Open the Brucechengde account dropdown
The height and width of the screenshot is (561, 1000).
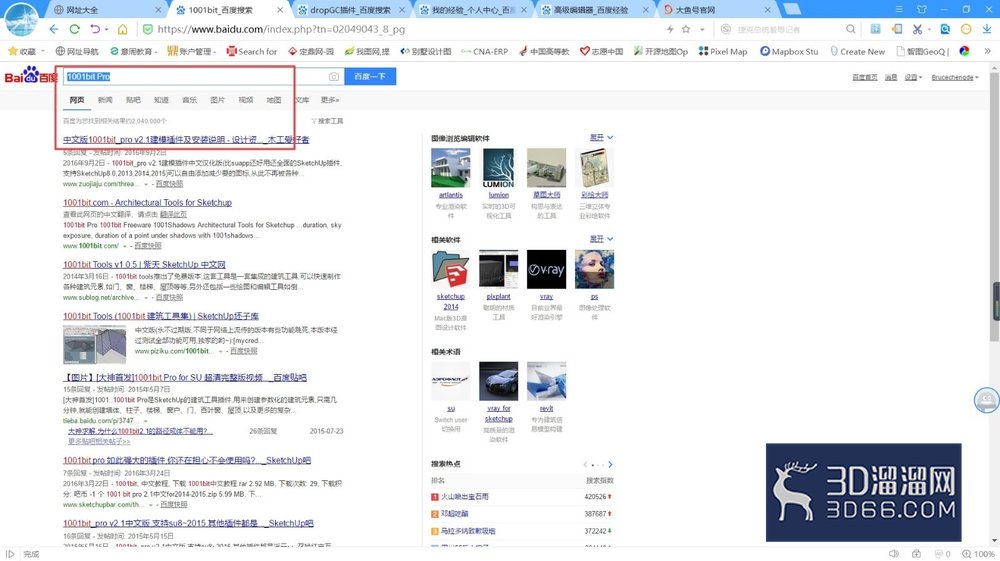[955, 77]
